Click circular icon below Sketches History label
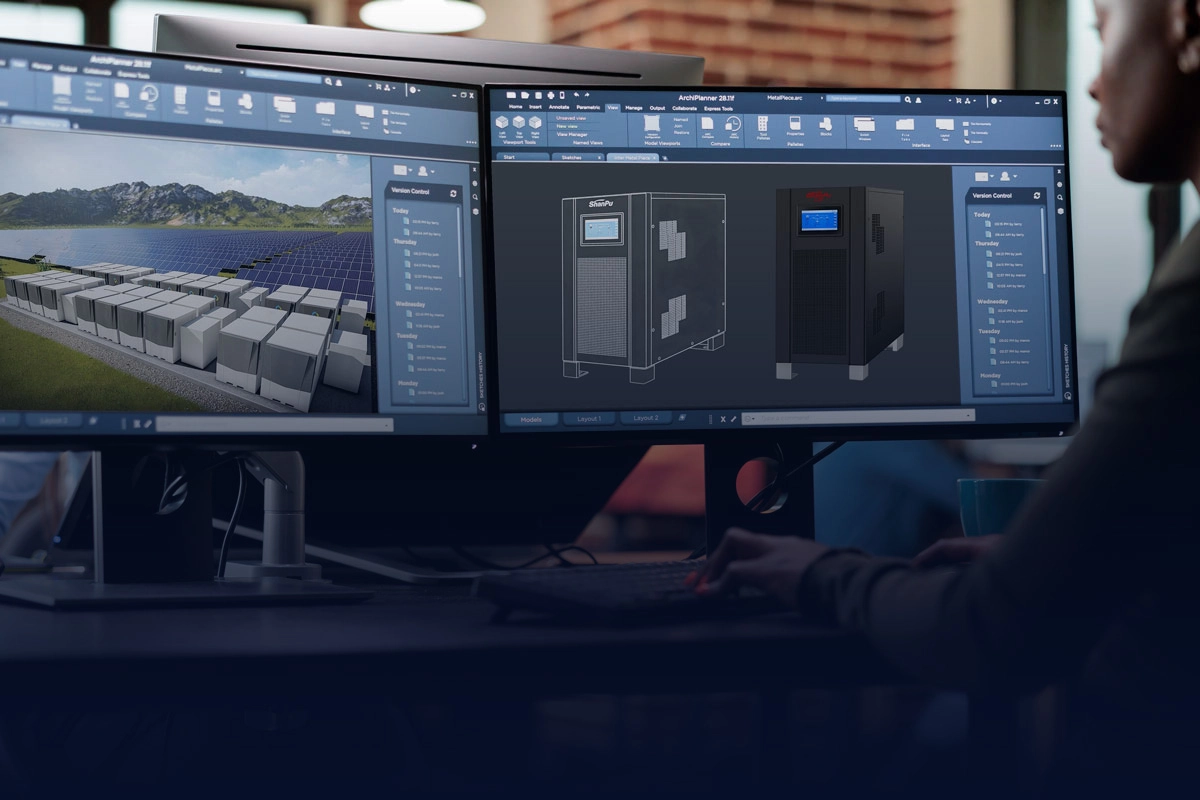1200x800 pixels. coord(1068,395)
